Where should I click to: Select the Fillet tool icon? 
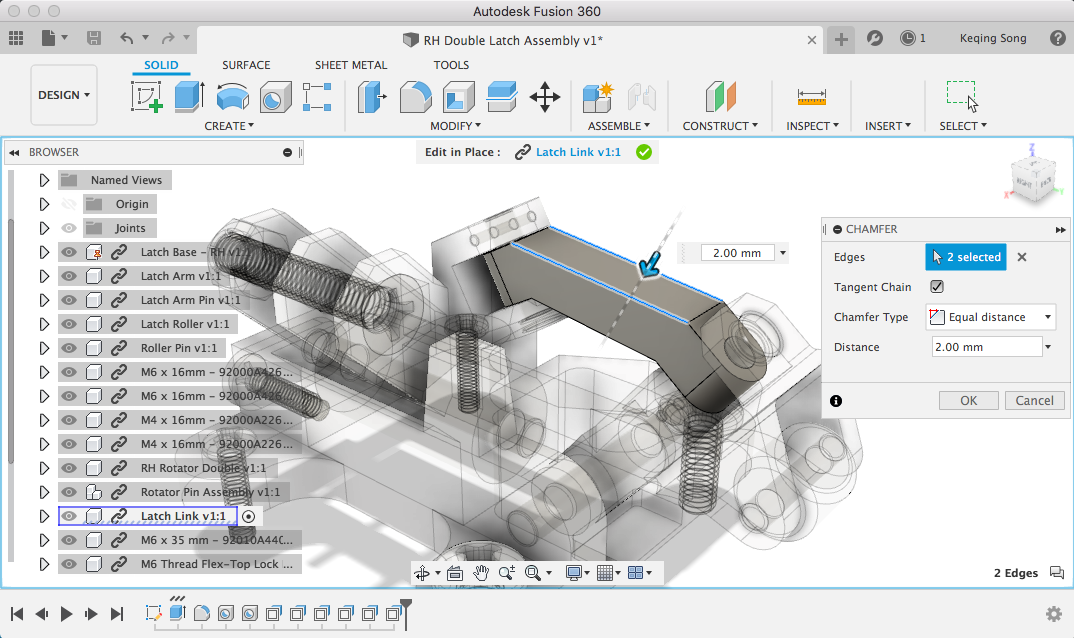(415, 97)
